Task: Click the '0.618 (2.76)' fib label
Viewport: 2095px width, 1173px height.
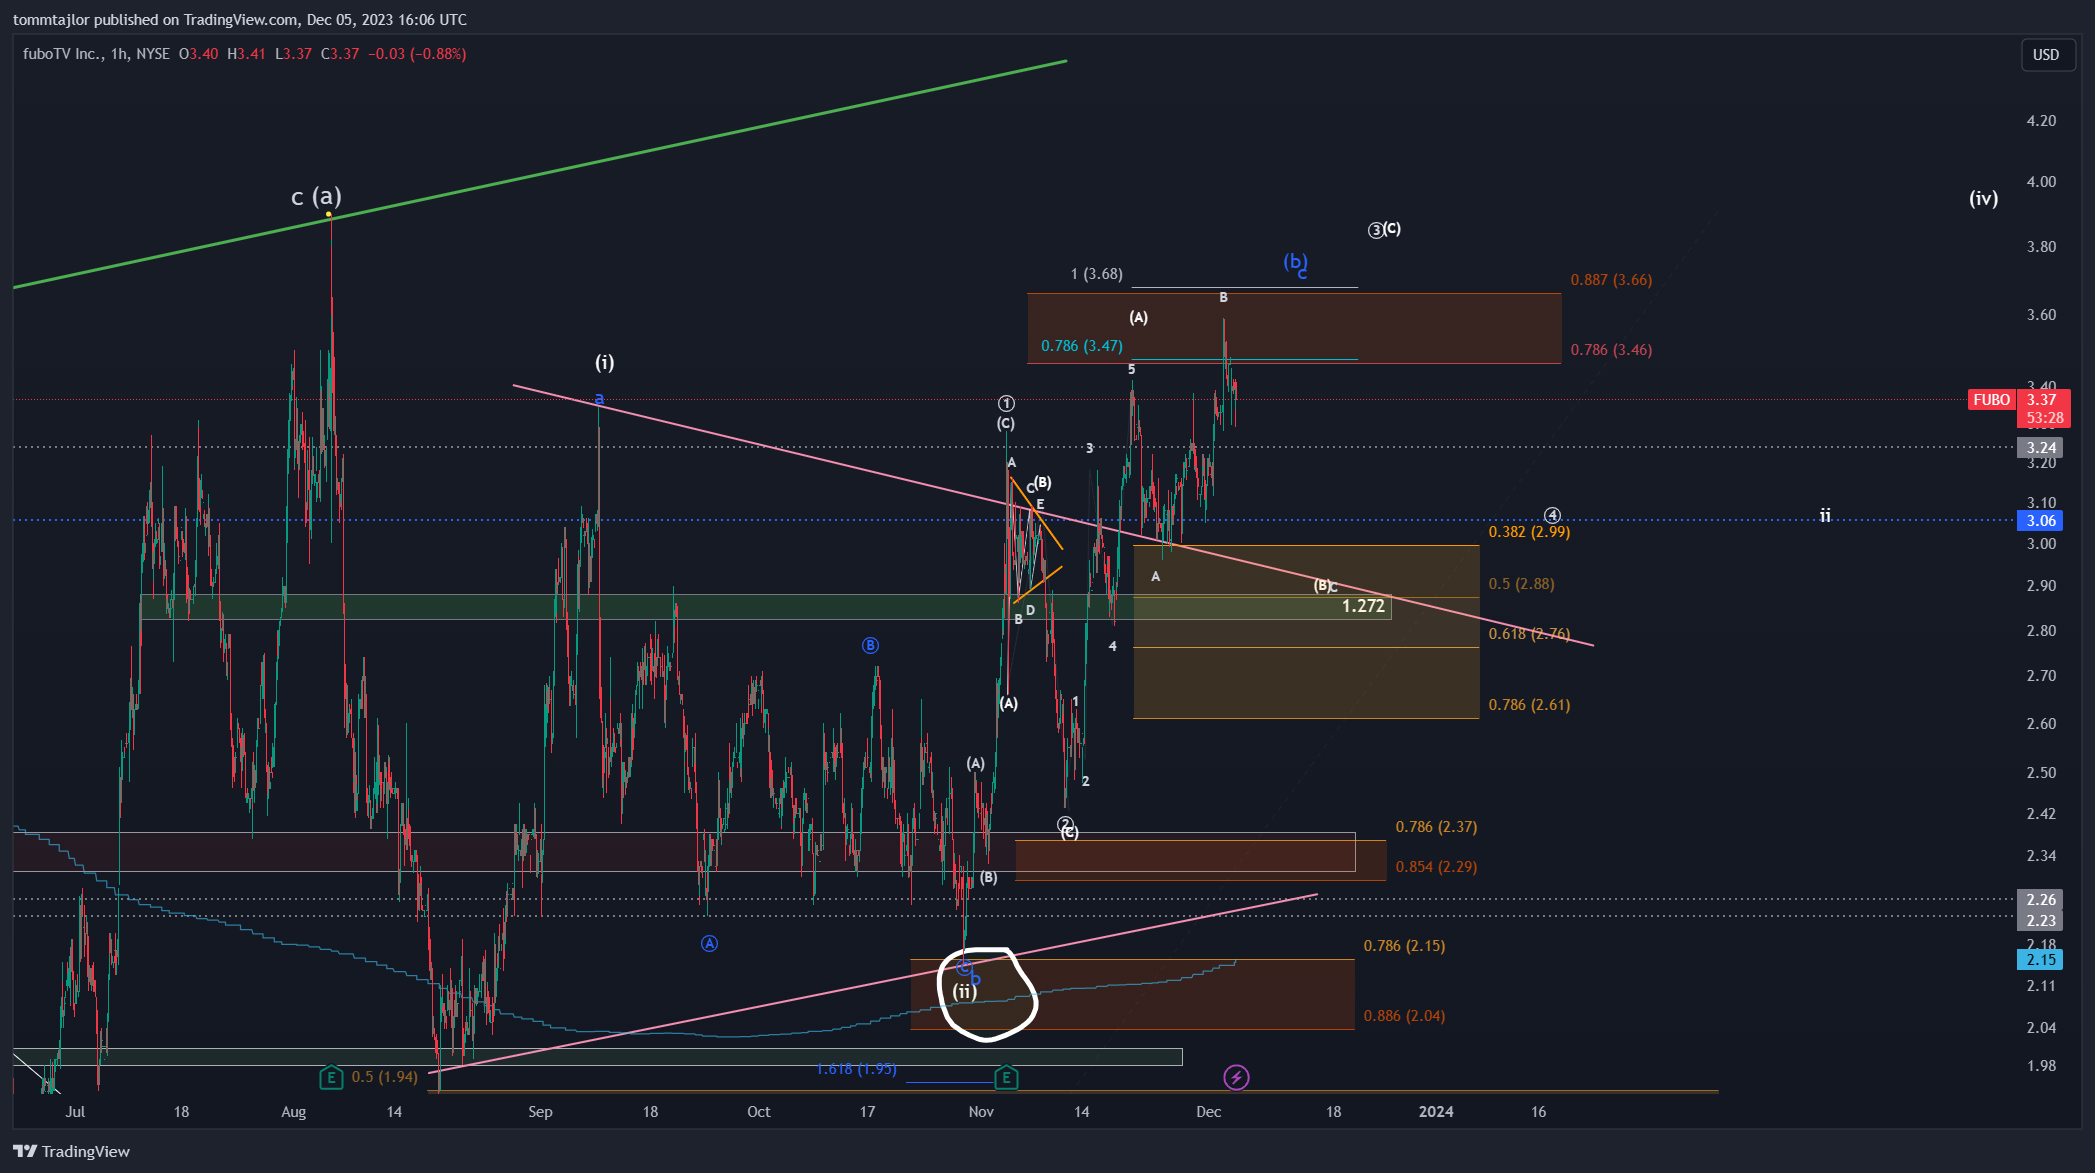Action: 1529,634
